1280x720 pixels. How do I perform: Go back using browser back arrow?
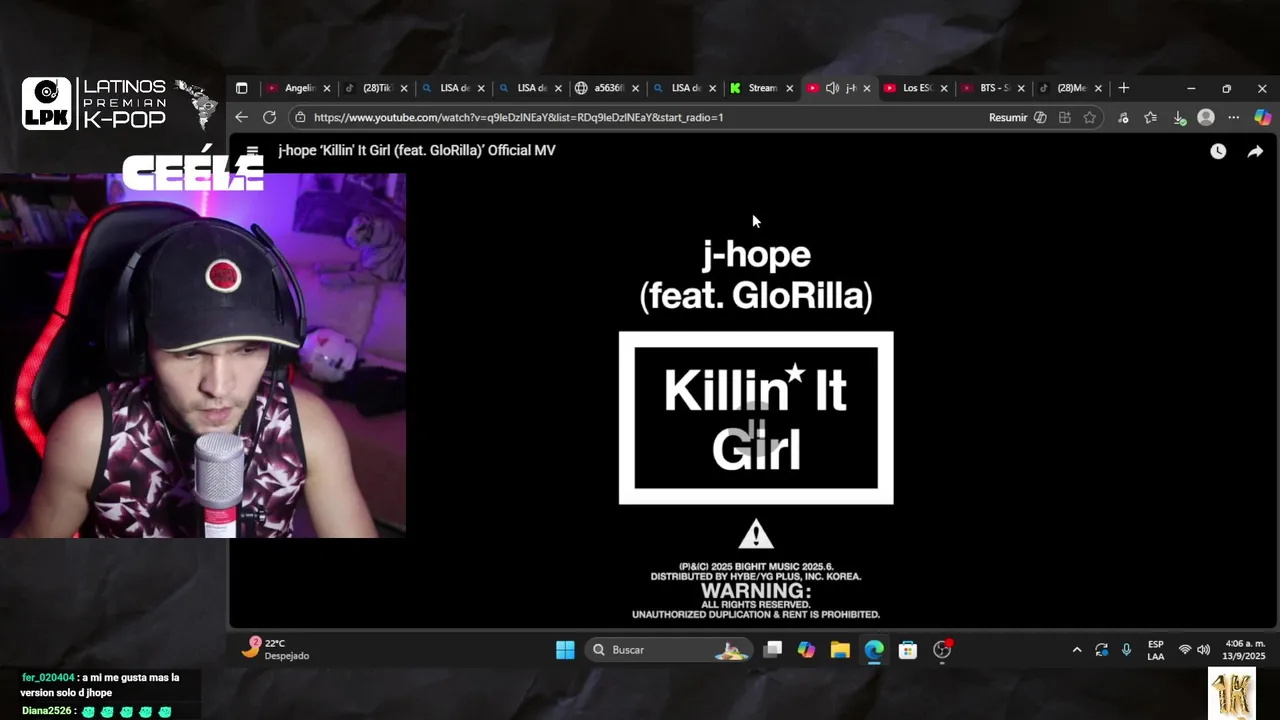point(241,117)
